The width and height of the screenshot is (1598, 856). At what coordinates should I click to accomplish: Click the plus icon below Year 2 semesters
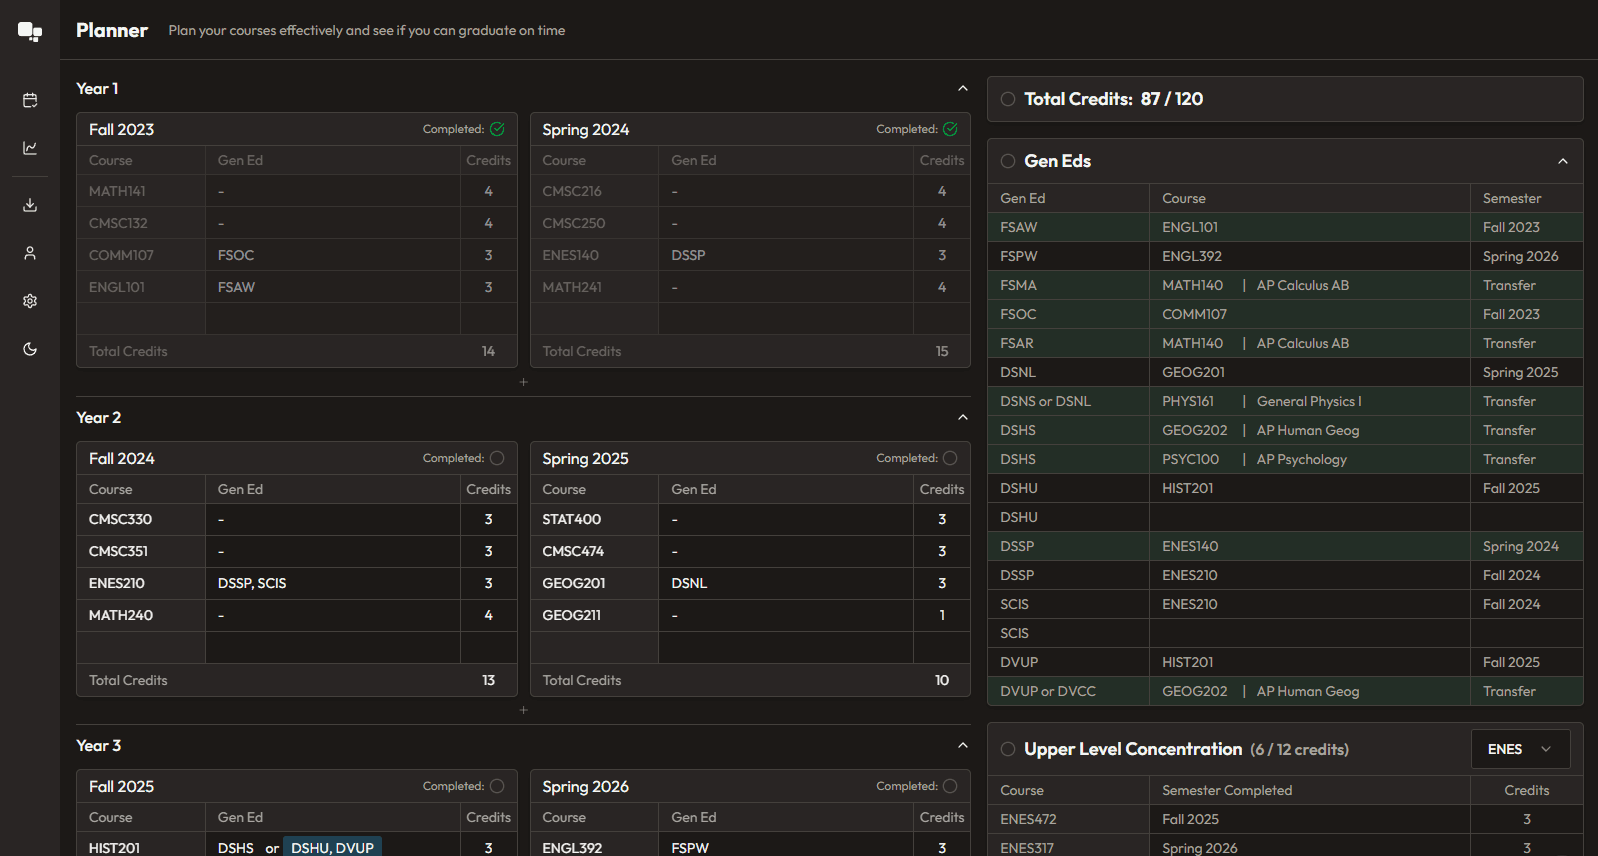click(523, 710)
